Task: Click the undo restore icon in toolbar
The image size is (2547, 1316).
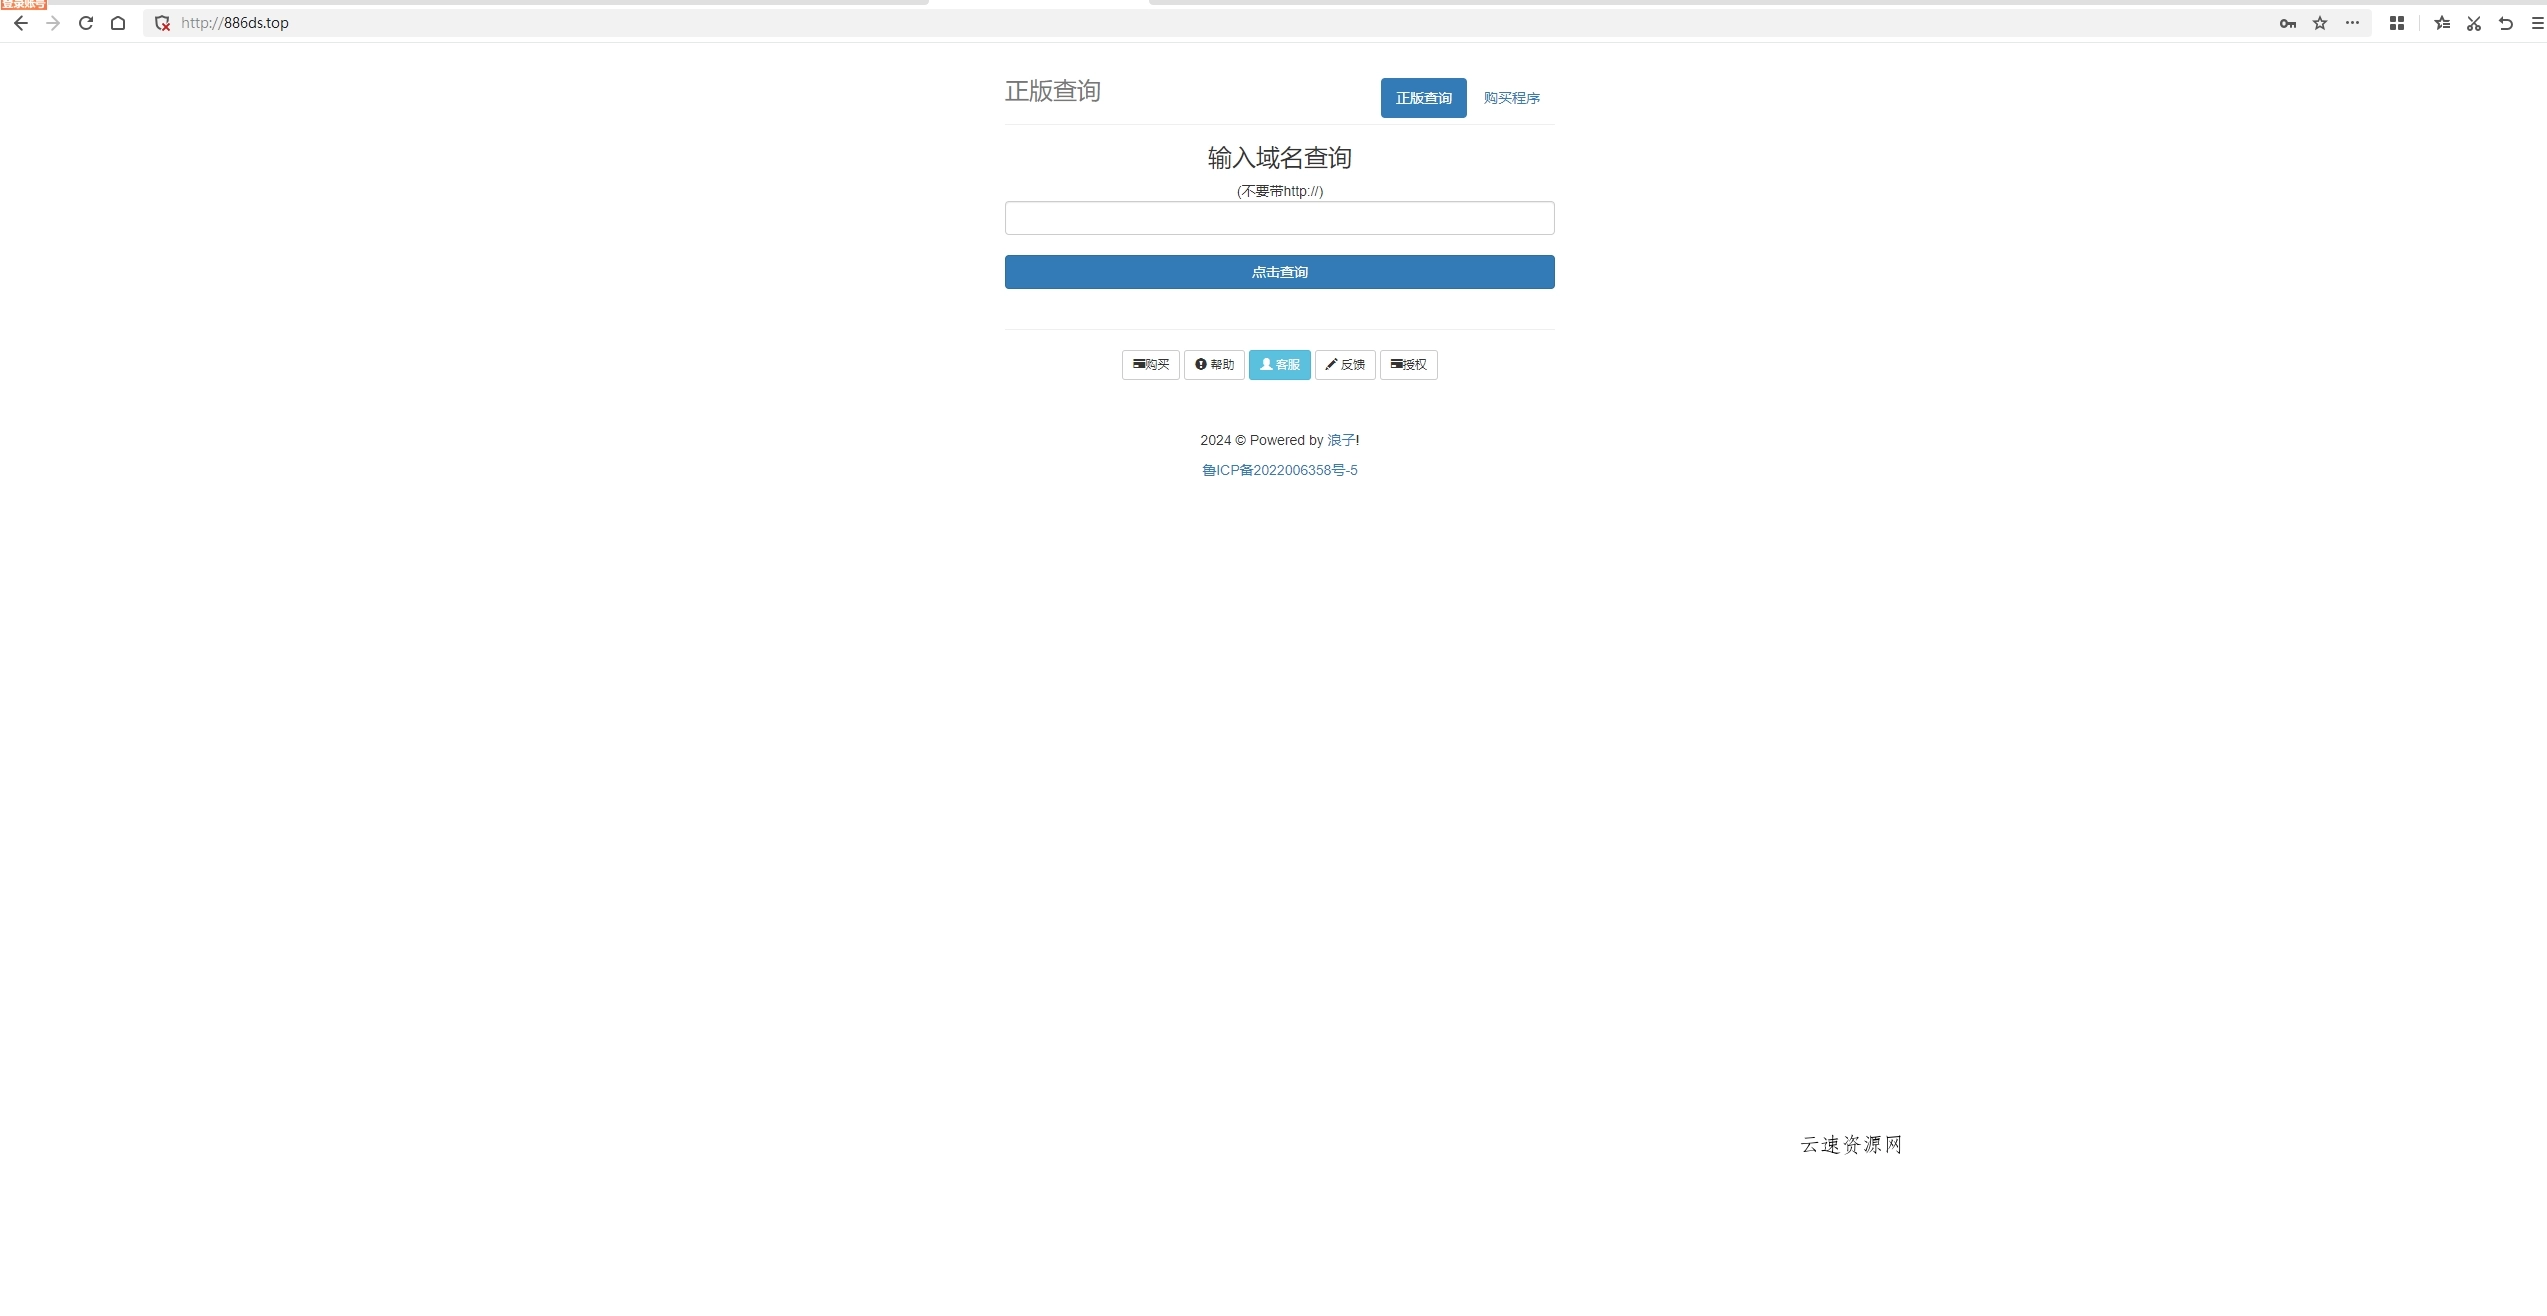Action: [x=2506, y=22]
